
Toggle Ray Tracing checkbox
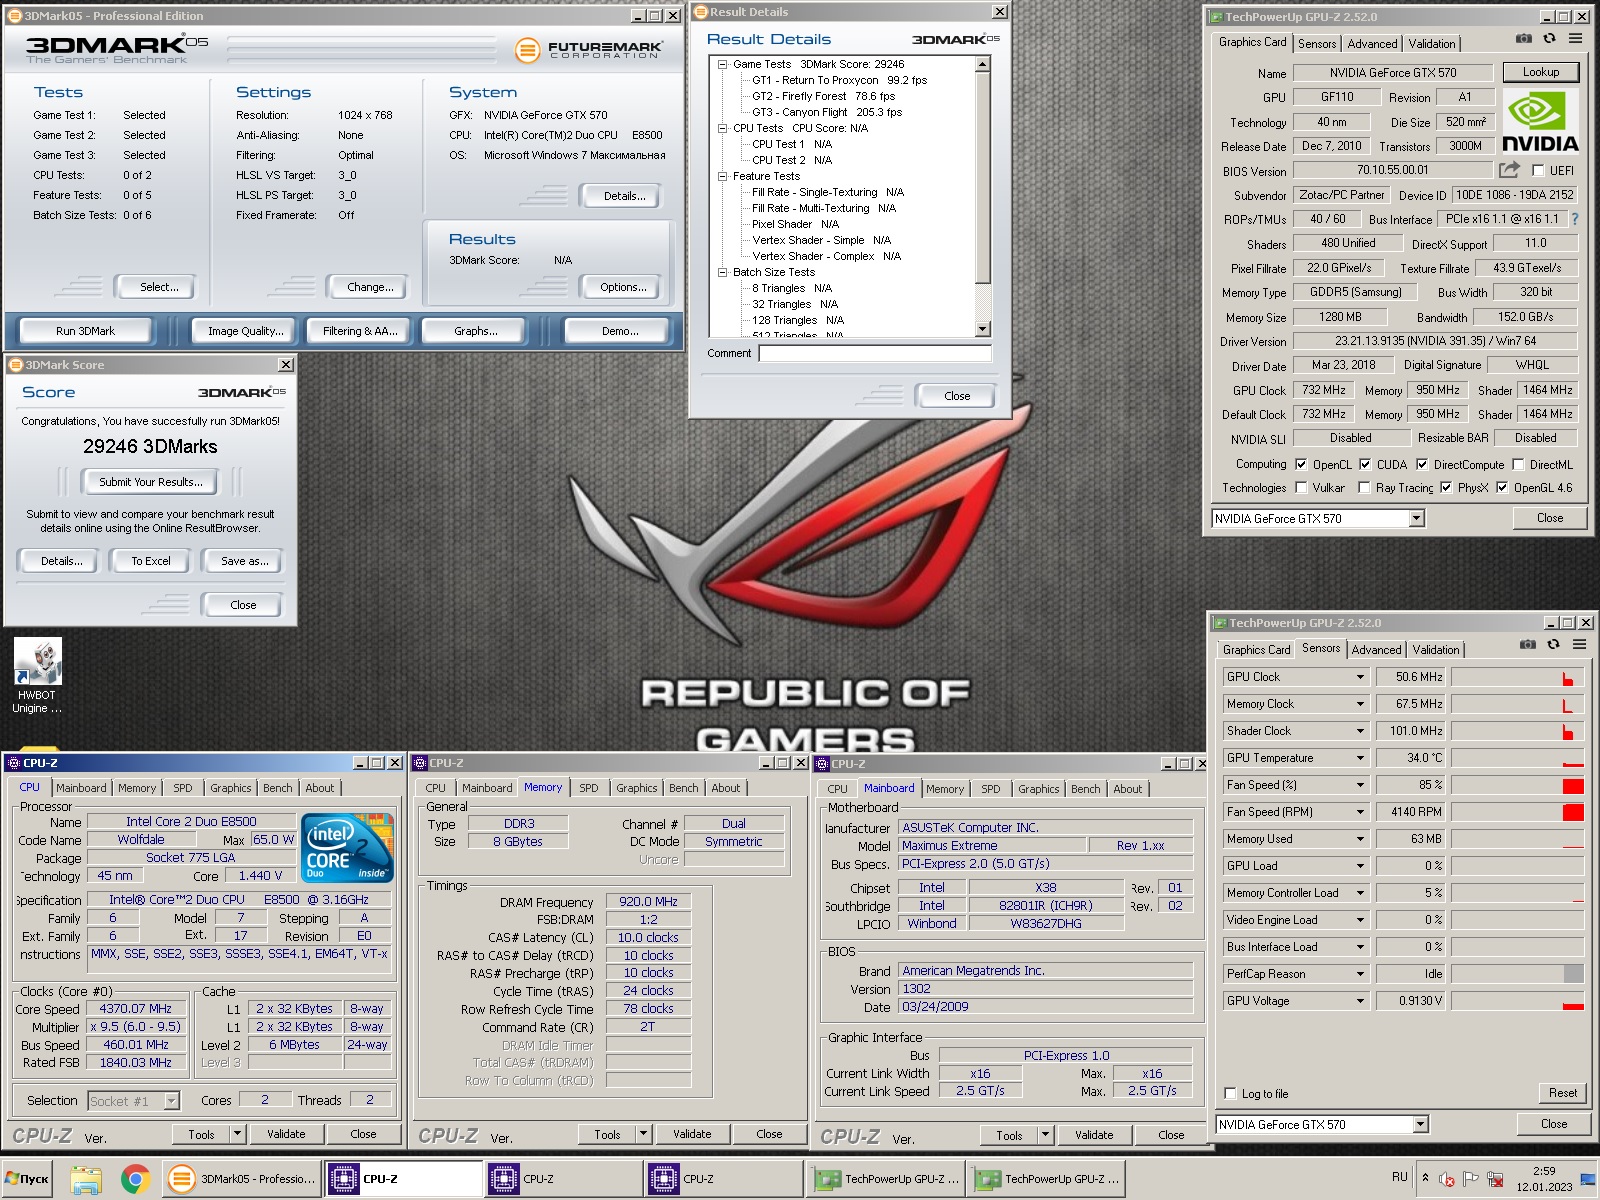pyautogui.click(x=1364, y=487)
